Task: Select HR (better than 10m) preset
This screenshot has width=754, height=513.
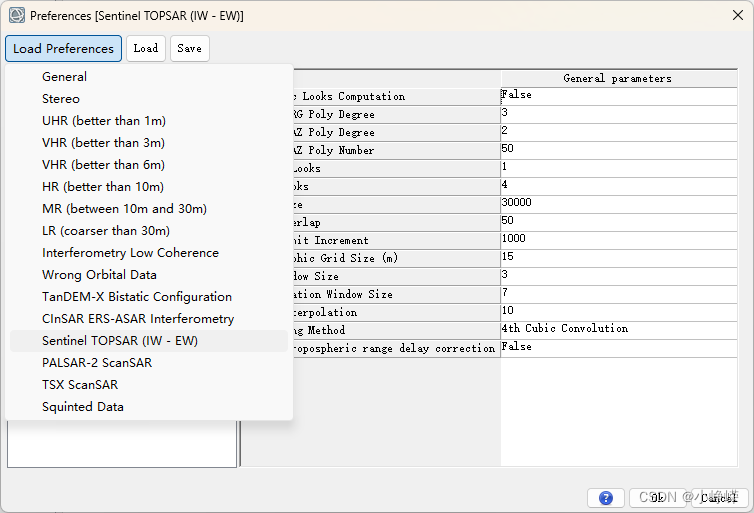Action: (x=149, y=187)
